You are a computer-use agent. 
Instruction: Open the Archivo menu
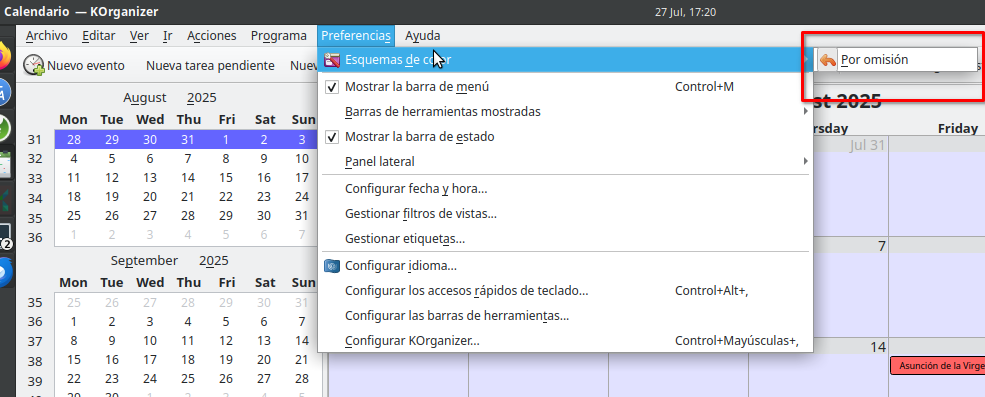coord(46,36)
